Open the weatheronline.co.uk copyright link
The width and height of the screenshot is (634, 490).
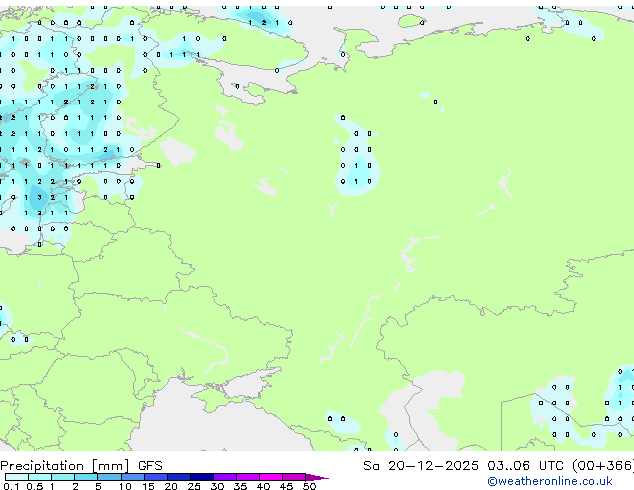[549, 481]
